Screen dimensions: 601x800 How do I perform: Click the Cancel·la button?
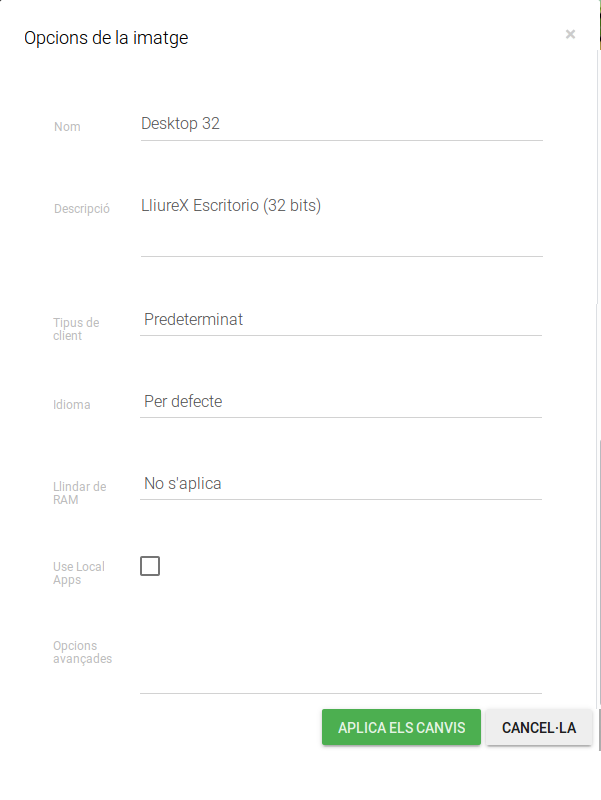tap(539, 728)
